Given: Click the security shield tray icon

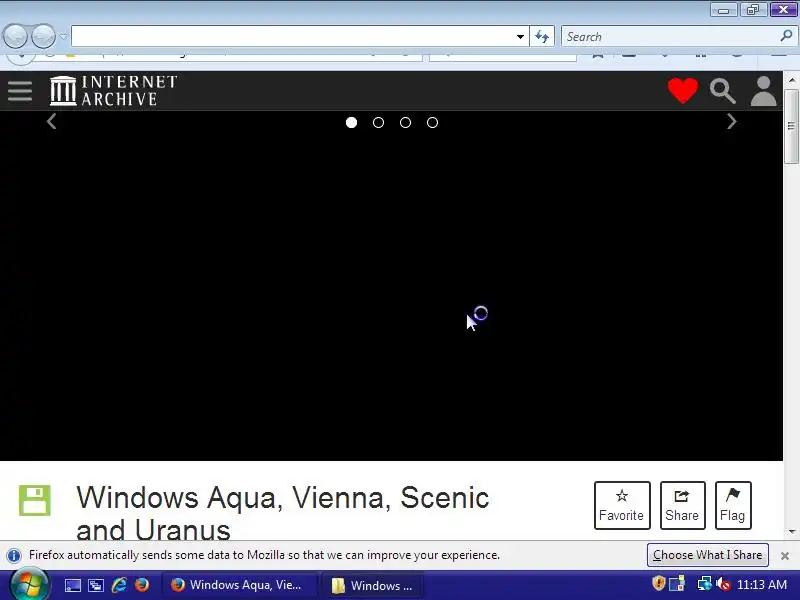Looking at the screenshot, I should coord(659,583).
